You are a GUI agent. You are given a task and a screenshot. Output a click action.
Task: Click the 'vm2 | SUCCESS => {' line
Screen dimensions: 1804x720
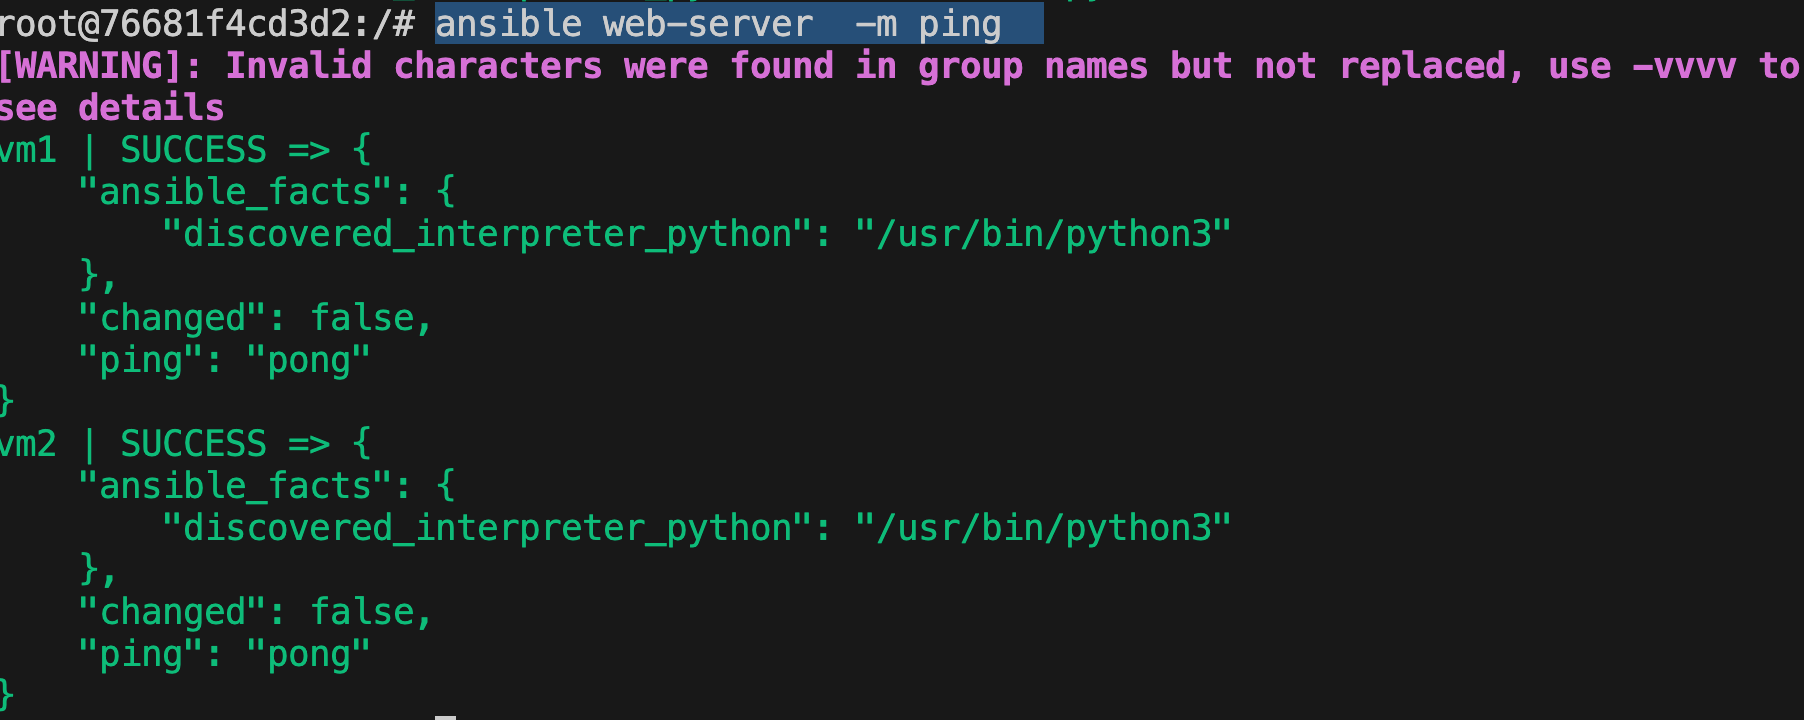tap(185, 444)
